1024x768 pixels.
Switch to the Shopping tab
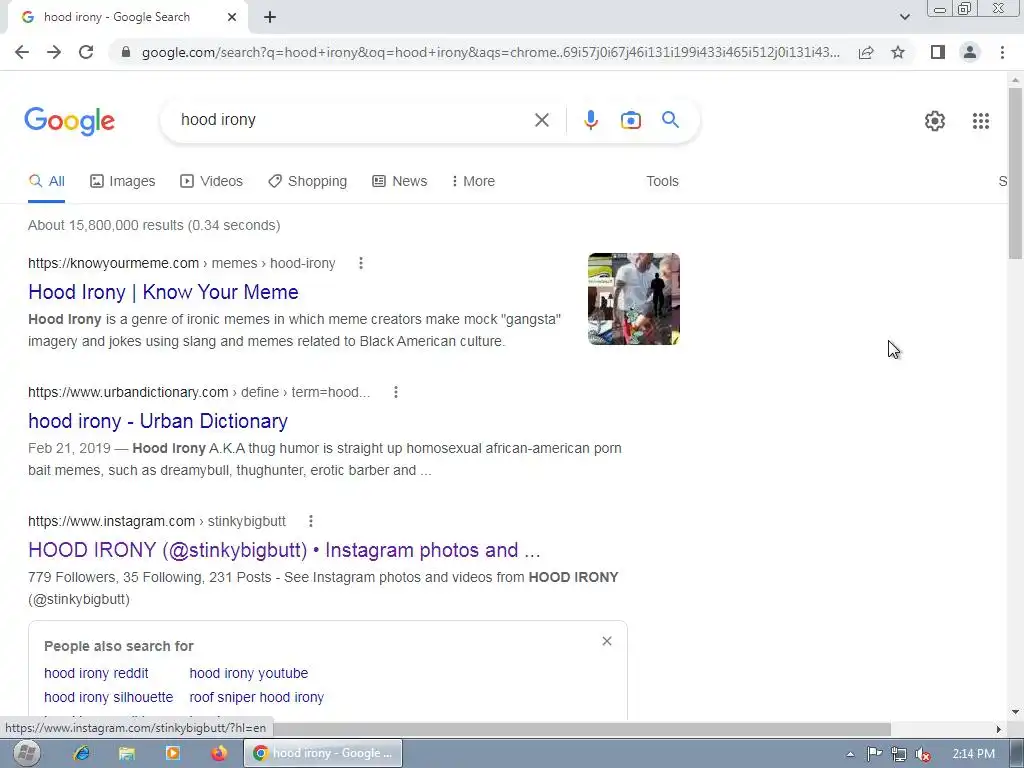coord(308,182)
